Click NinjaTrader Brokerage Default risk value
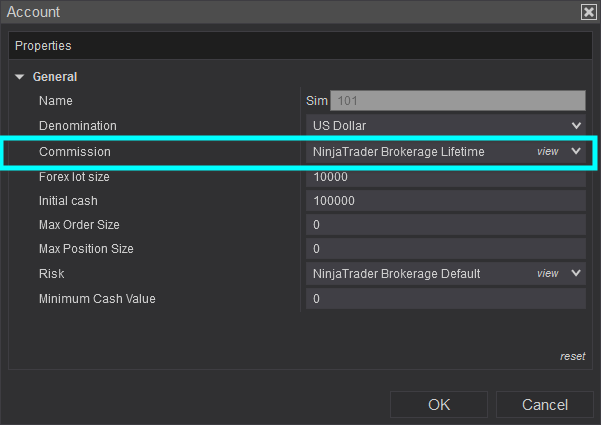 [x=396, y=274]
